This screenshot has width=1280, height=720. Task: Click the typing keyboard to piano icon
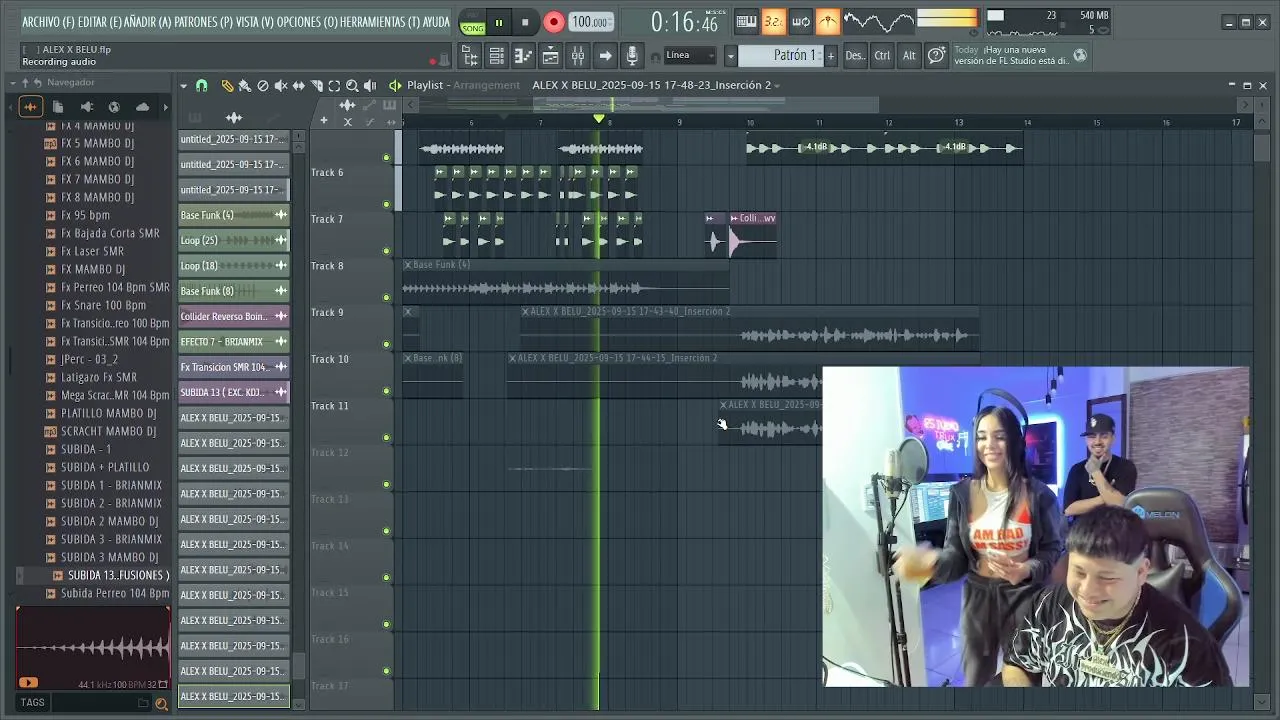click(x=746, y=21)
